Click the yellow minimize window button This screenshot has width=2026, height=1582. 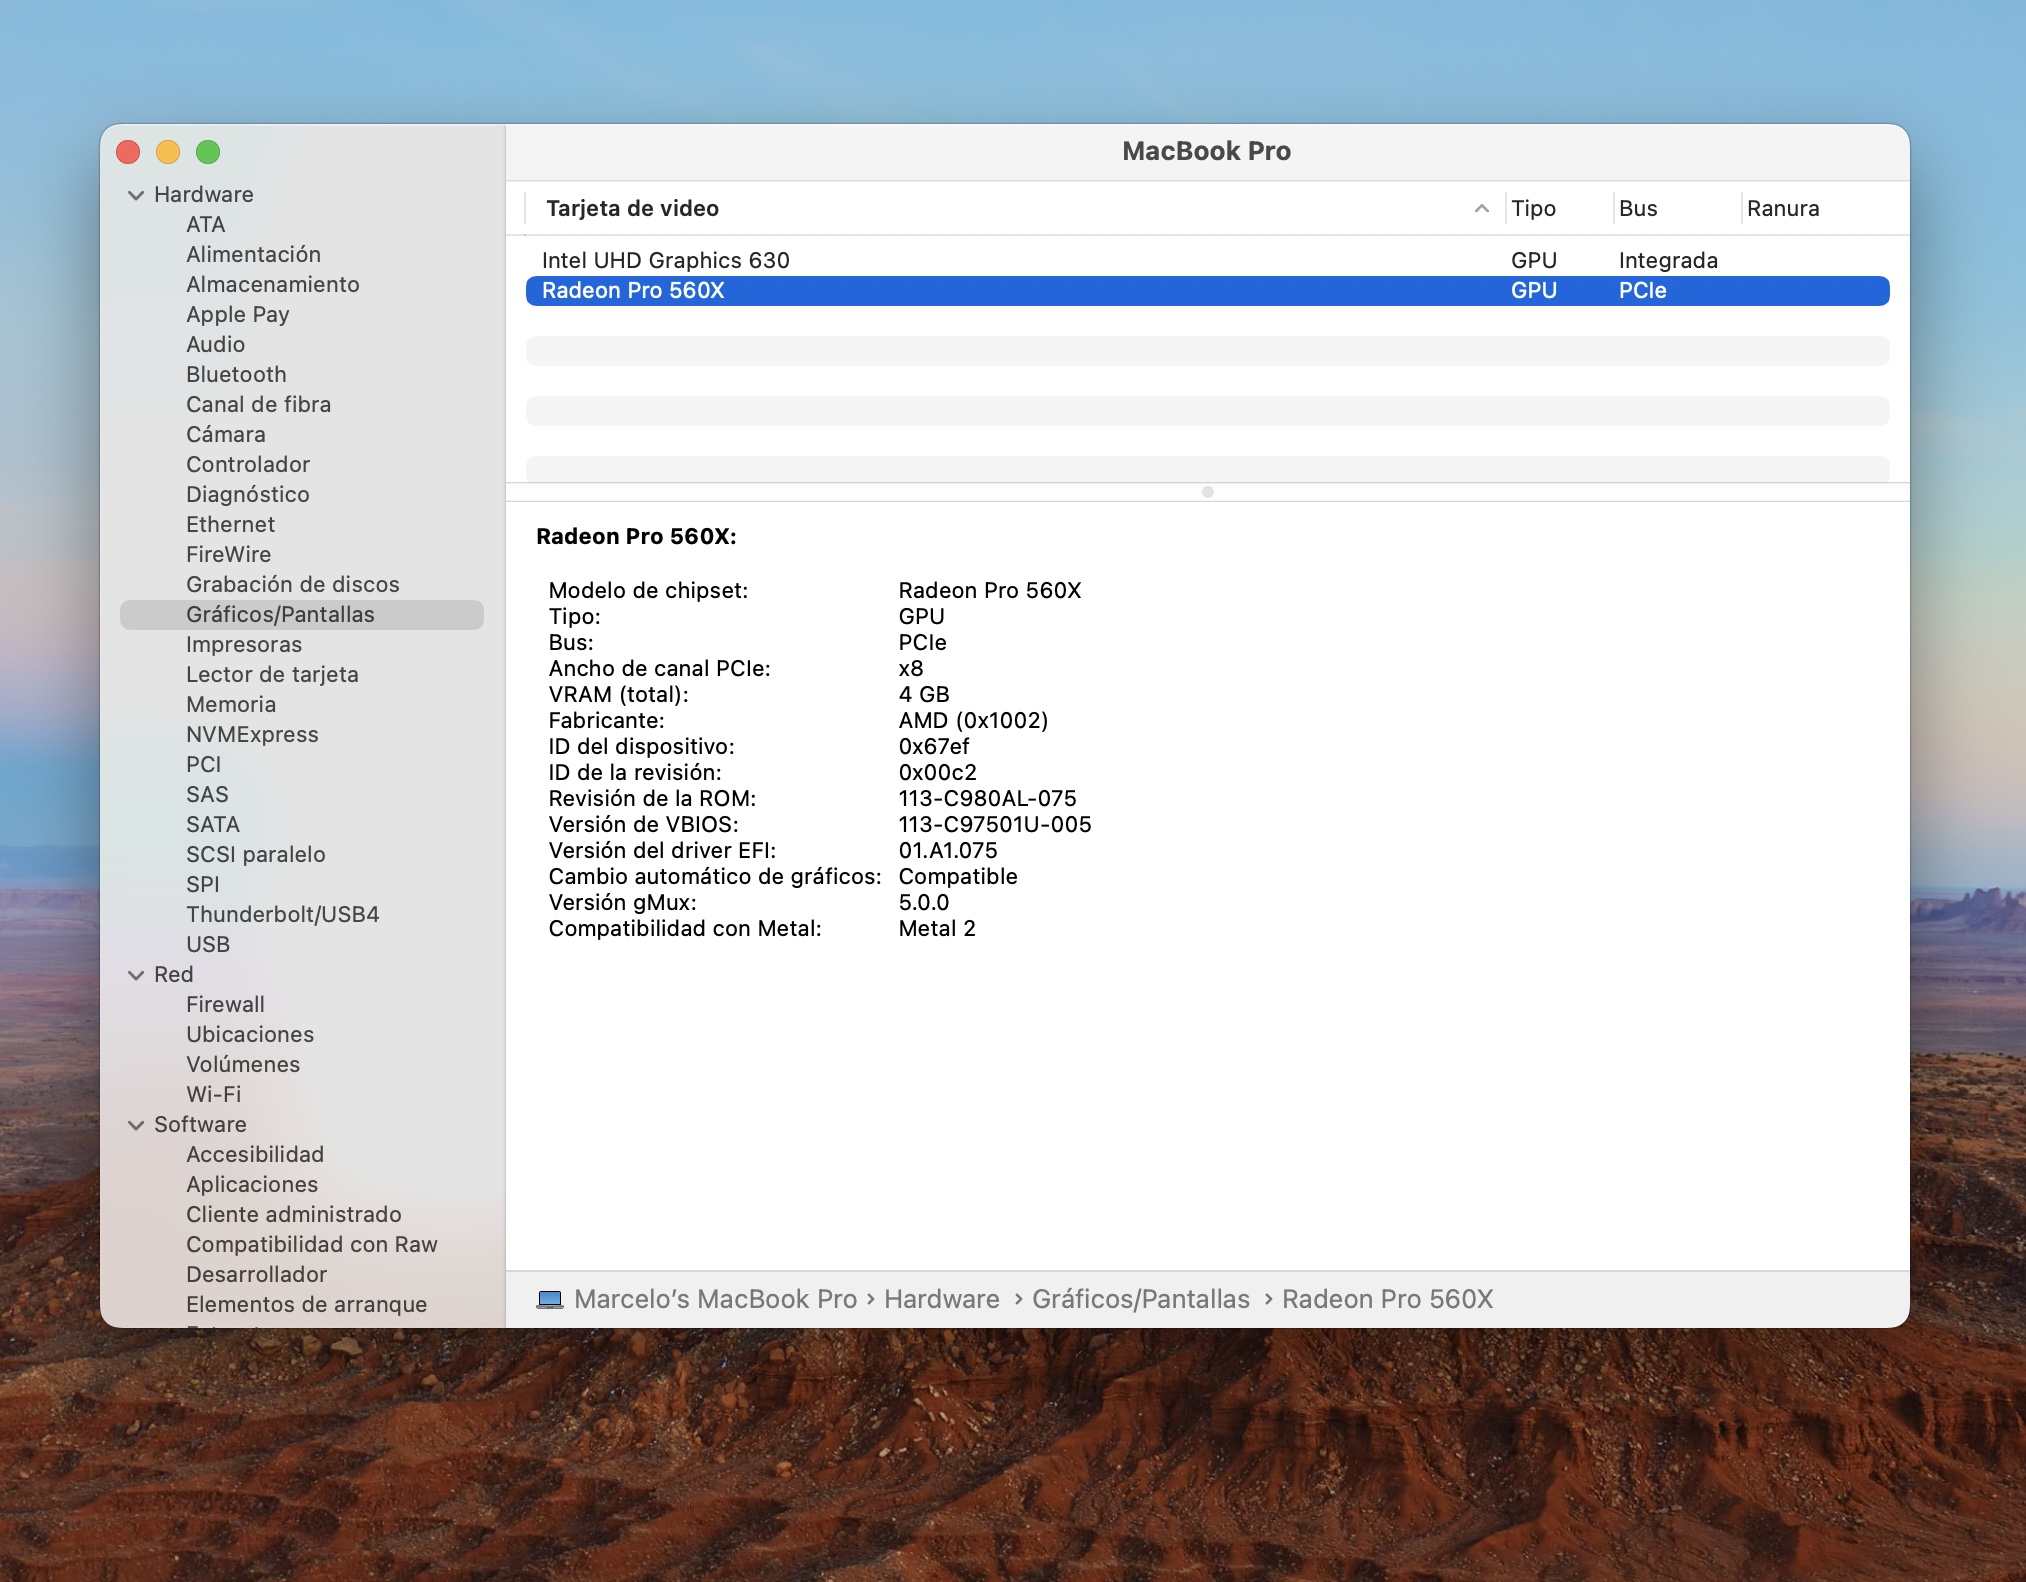pyautogui.click(x=168, y=152)
